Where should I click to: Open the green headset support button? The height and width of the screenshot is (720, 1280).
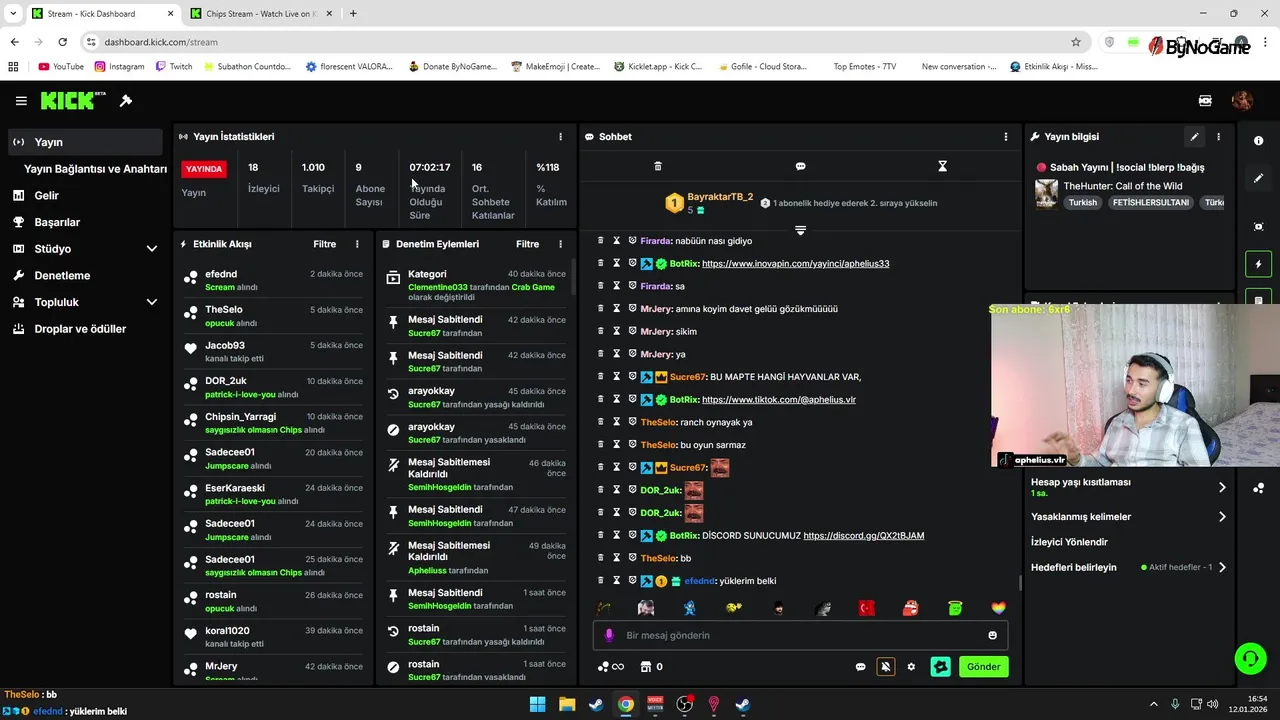click(1250, 658)
